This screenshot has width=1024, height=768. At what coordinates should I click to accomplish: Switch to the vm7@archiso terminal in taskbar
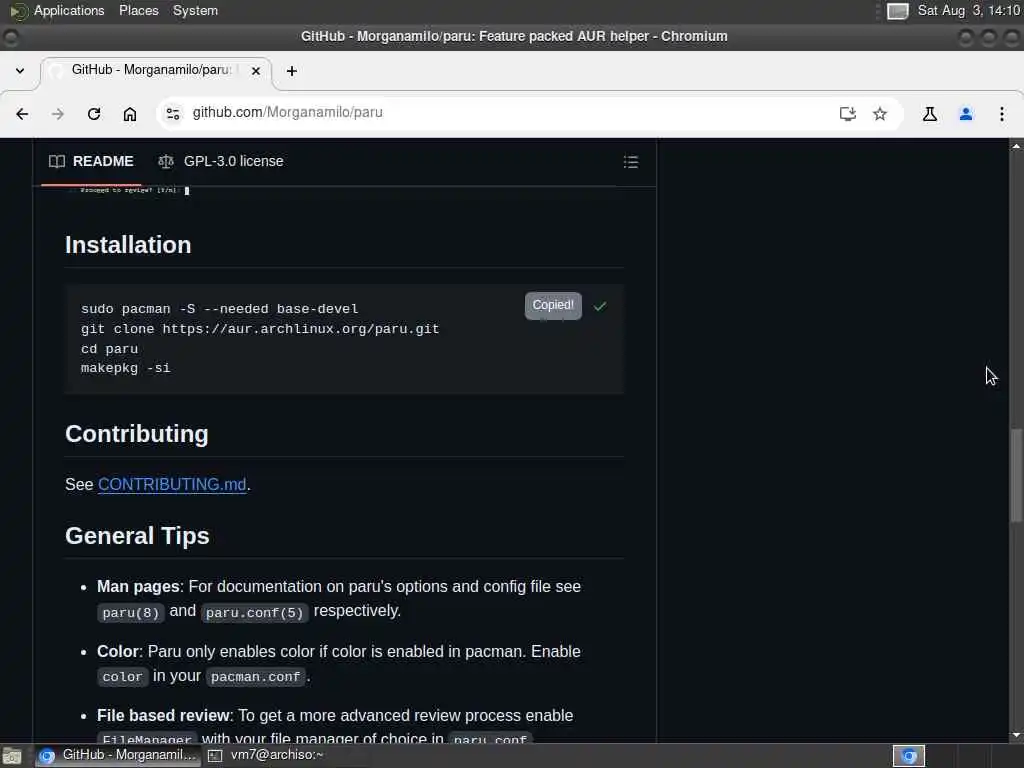(266, 756)
